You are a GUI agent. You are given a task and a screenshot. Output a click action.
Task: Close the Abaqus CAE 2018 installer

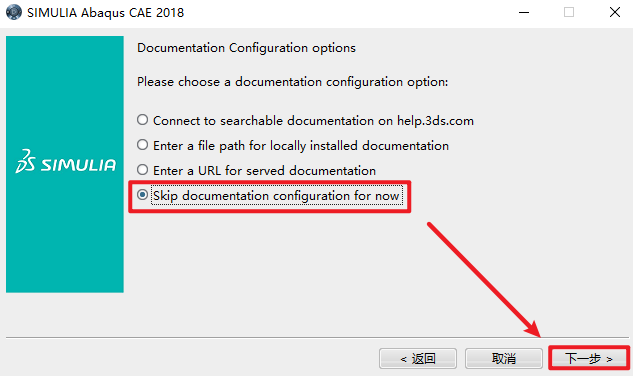point(614,12)
